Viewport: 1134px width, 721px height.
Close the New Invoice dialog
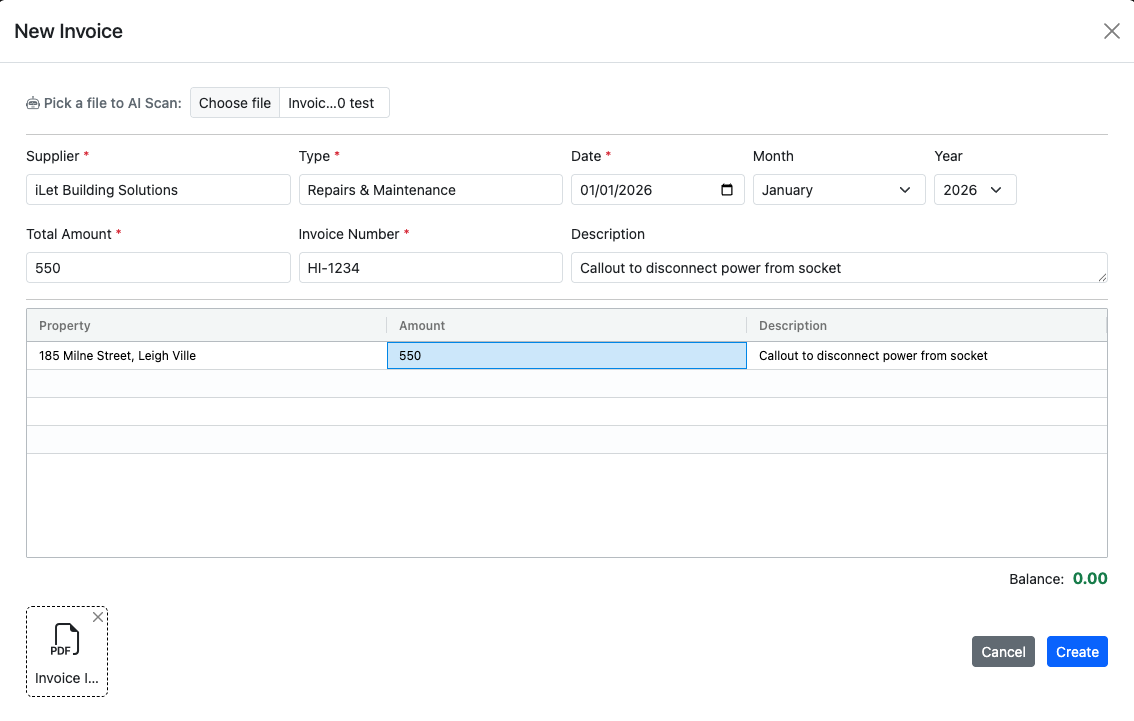click(x=1111, y=31)
